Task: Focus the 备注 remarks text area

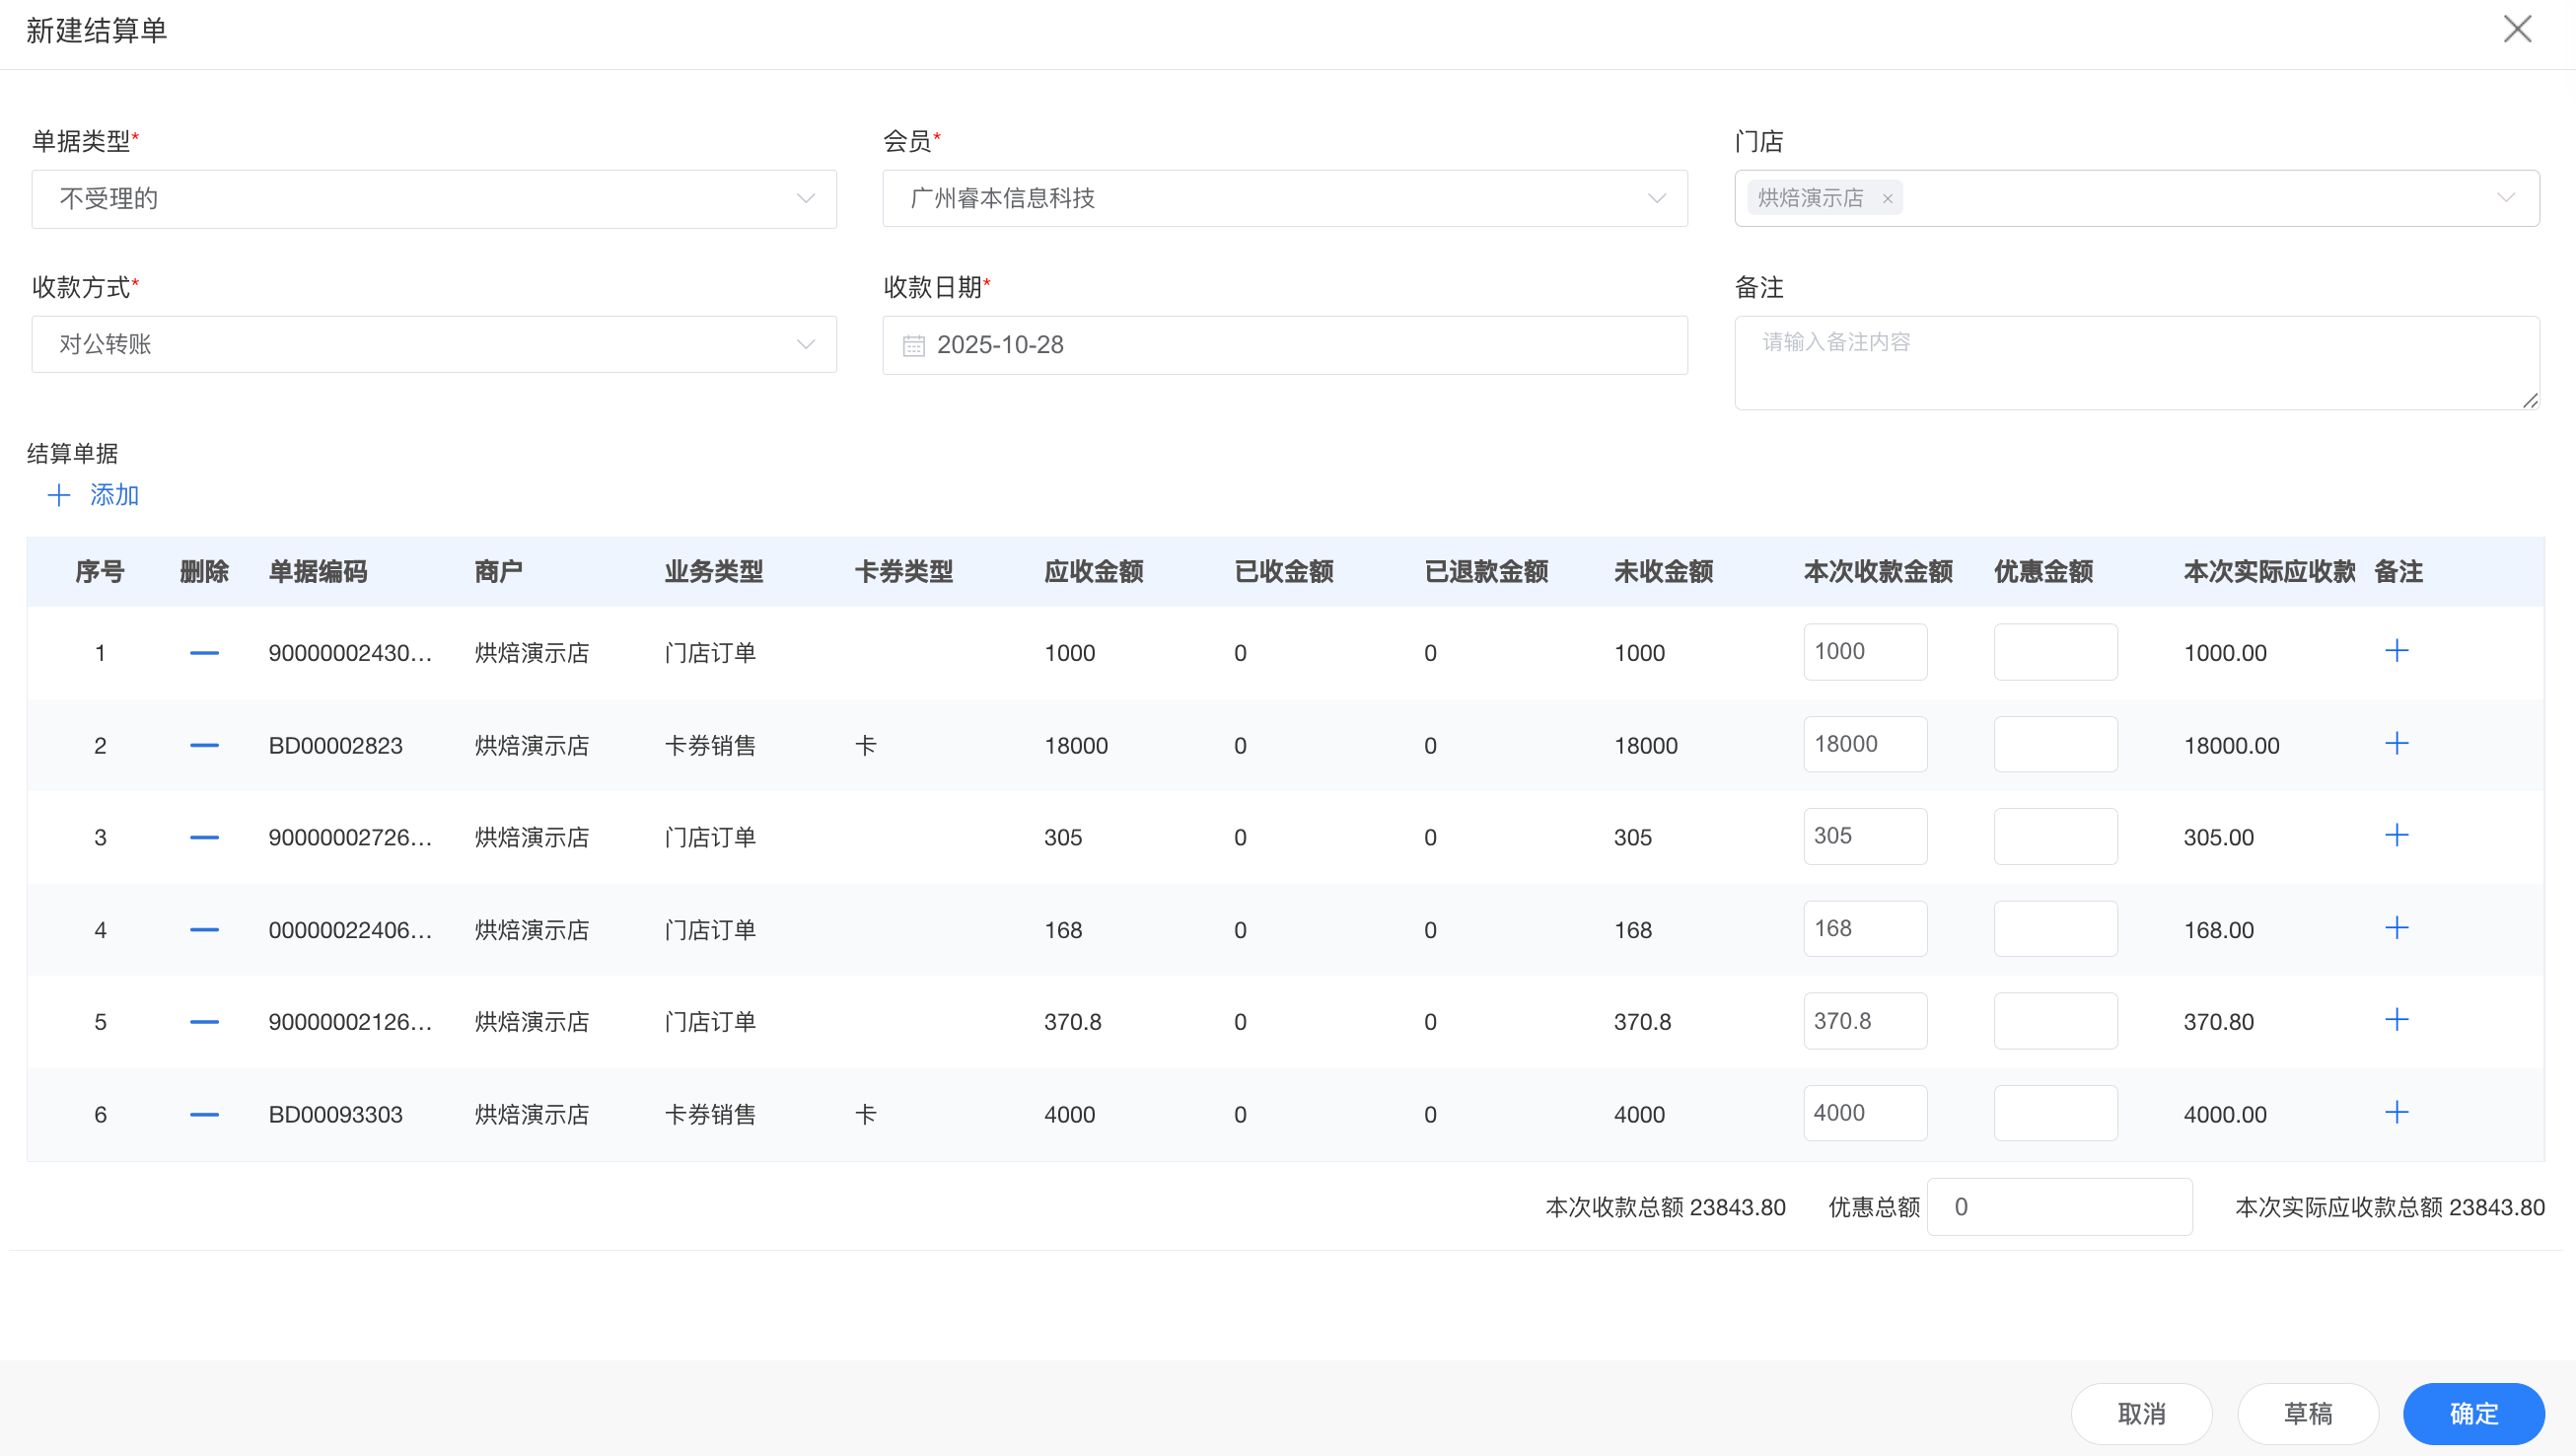Action: point(2136,363)
